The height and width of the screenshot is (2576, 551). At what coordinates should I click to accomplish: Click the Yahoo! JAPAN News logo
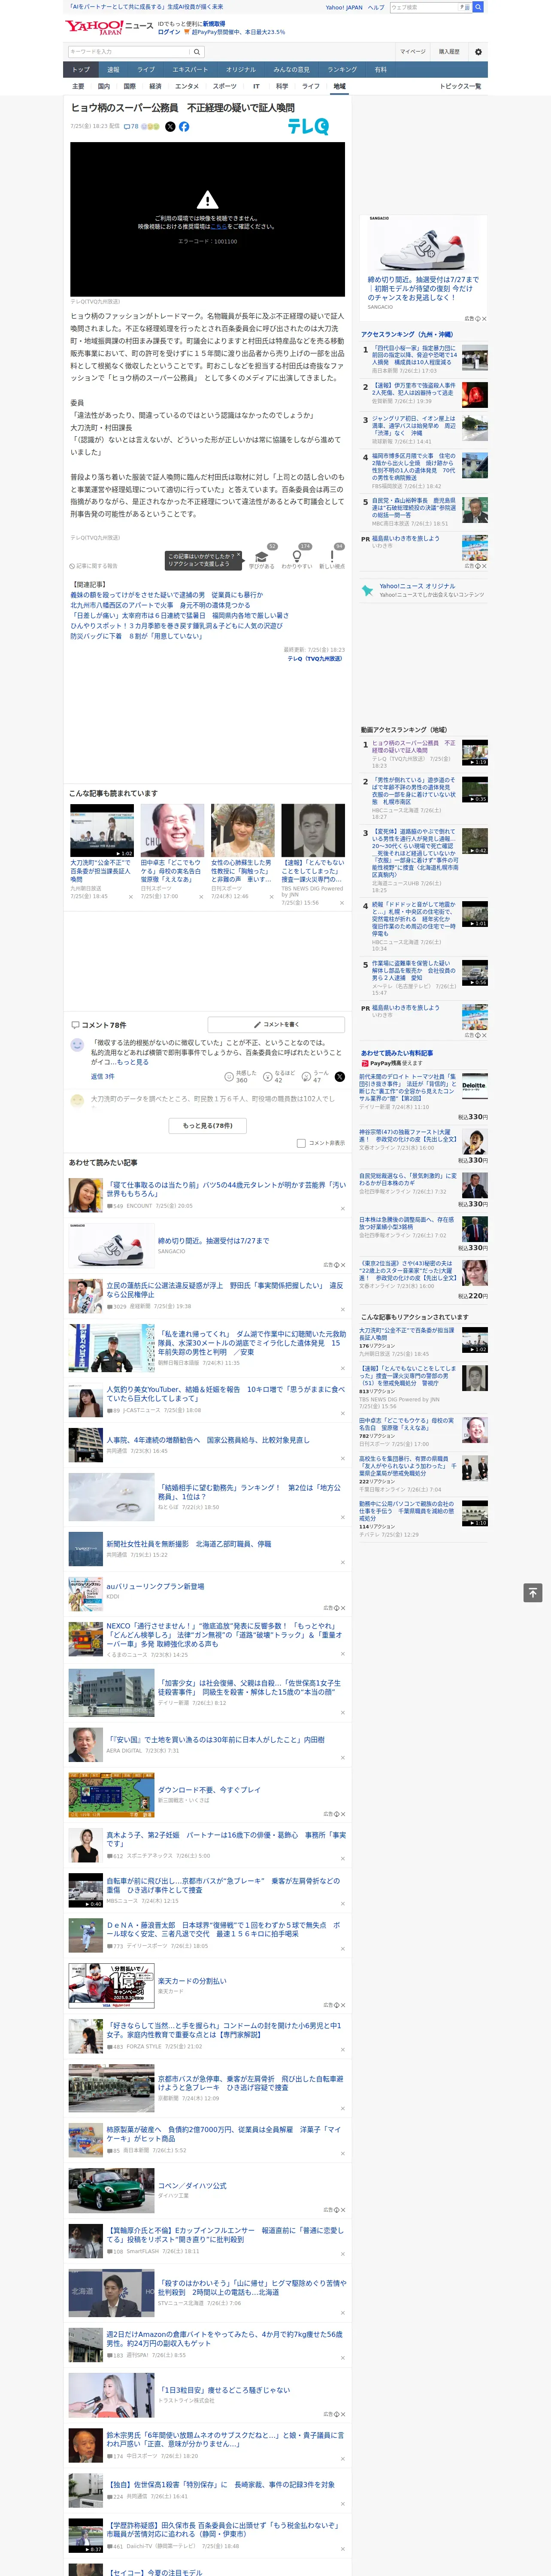[109, 27]
